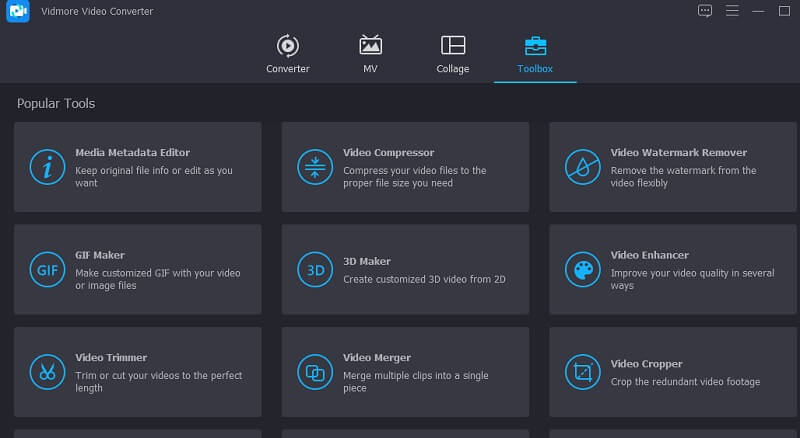Screen dimensions: 800x438
Task: Launch the Video Enhancer tool title
Action: point(649,255)
